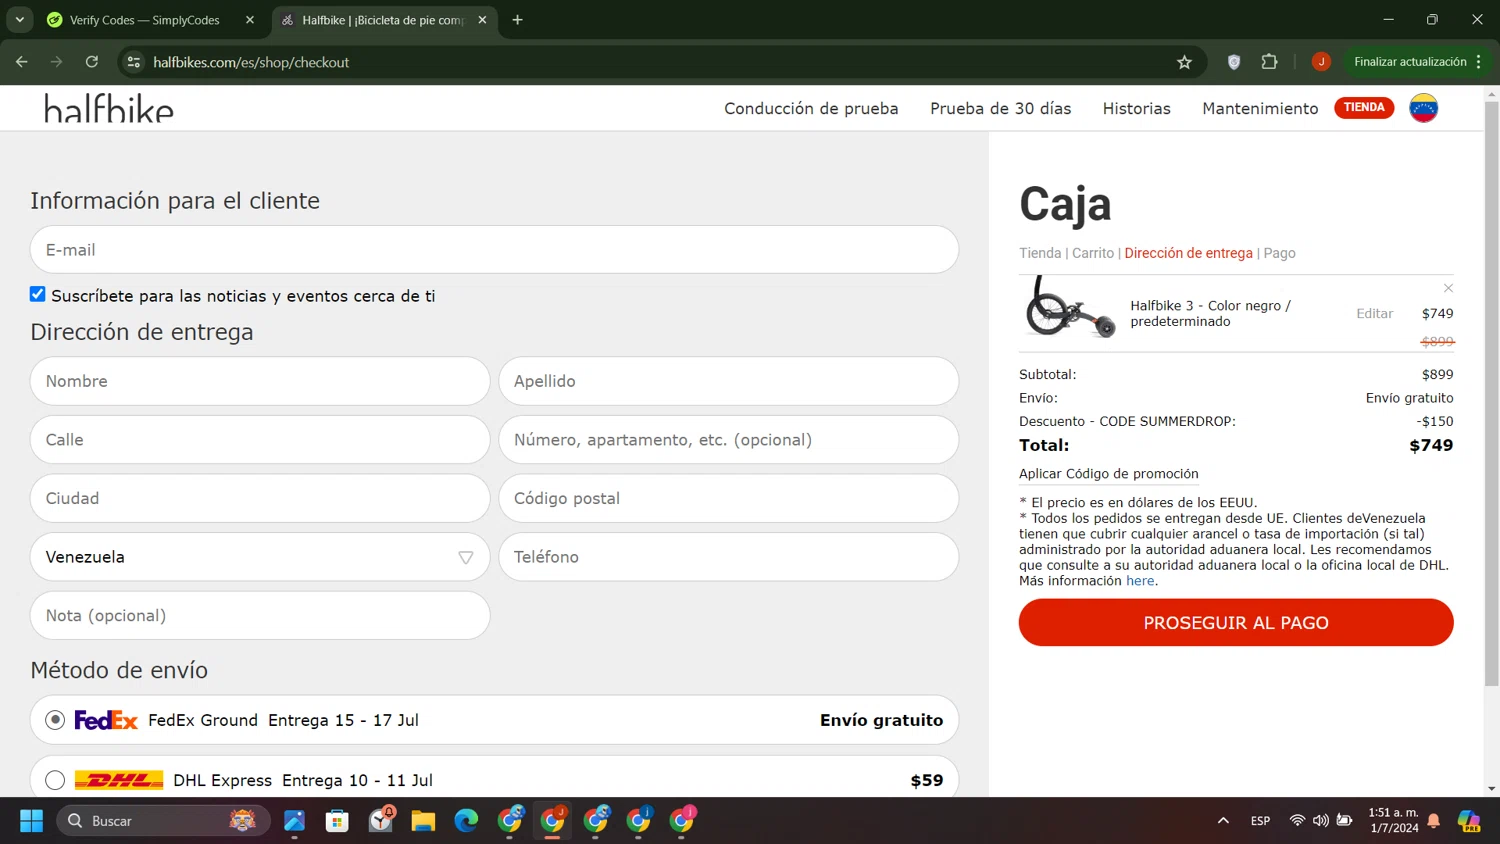Click the Nombre input field
This screenshot has height=844, width=1500.
click(260, 381)
